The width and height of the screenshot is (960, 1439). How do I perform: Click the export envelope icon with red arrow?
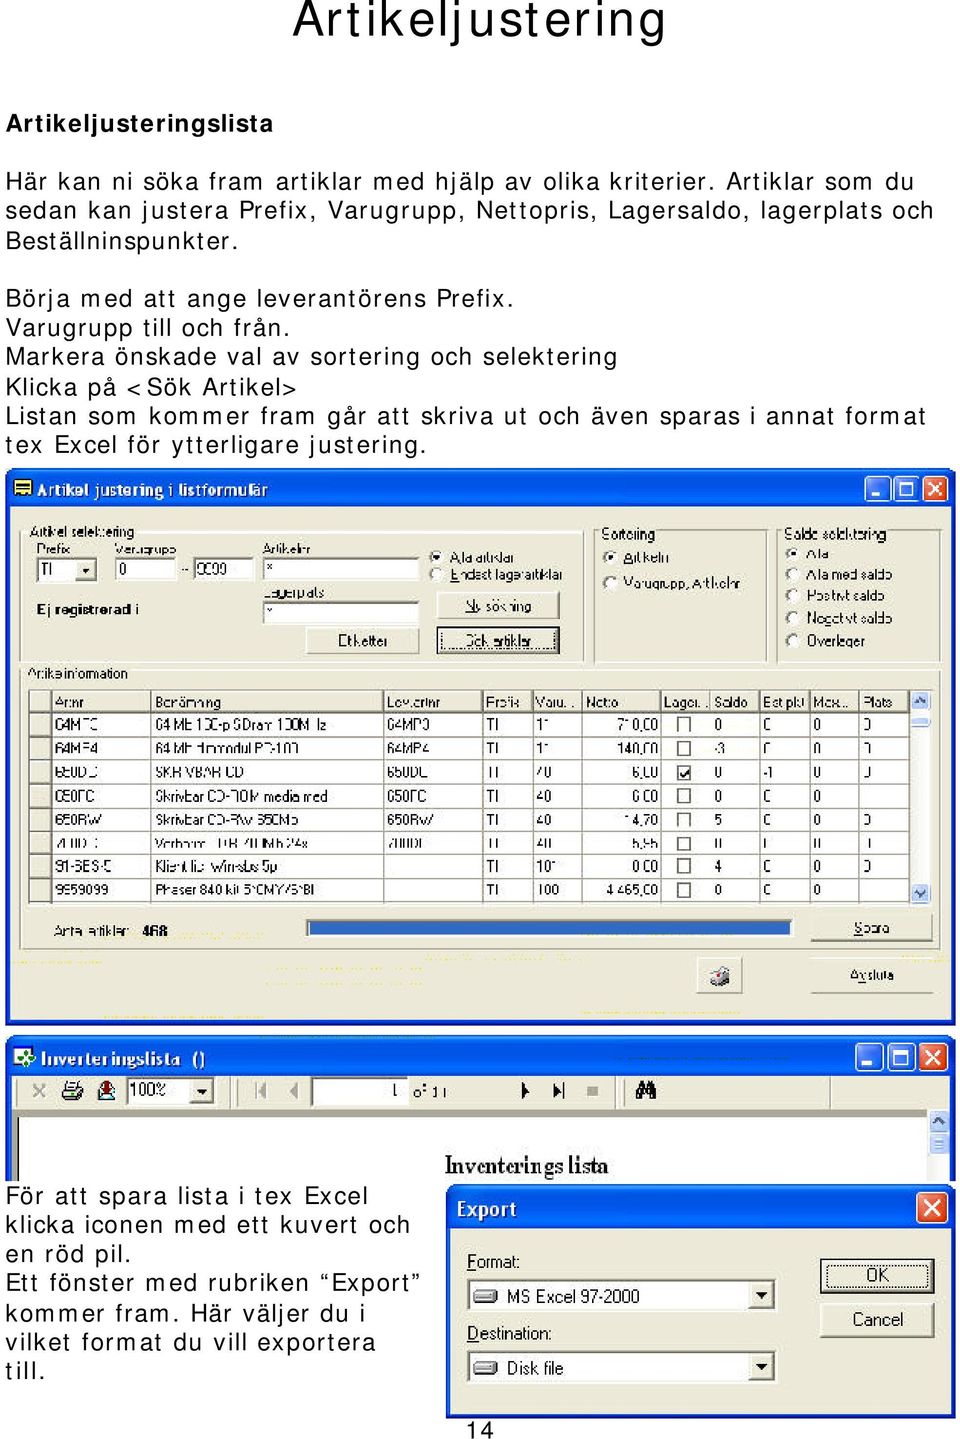(106, 1091)
